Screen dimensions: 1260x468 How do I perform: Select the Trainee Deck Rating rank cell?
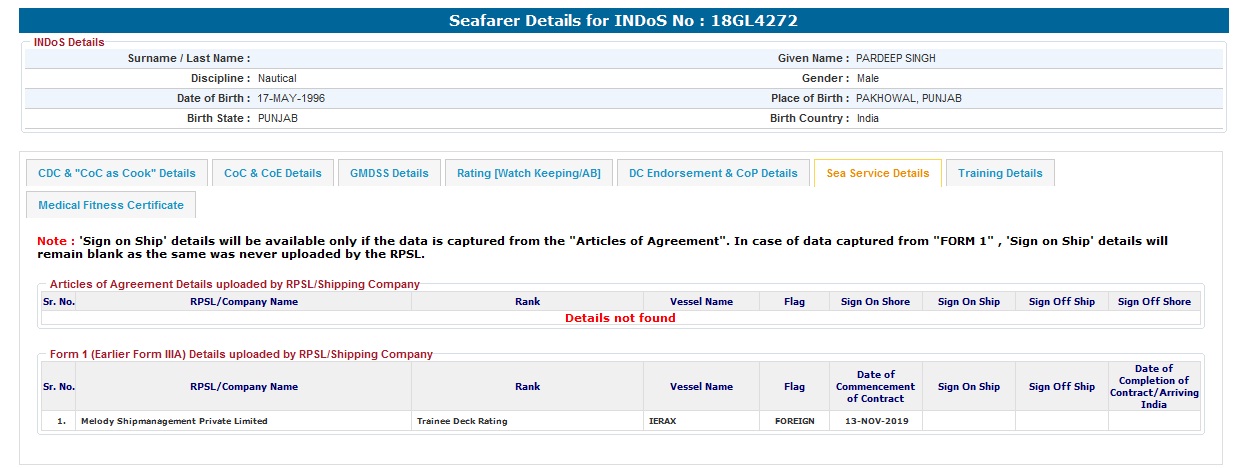point(462,421)
